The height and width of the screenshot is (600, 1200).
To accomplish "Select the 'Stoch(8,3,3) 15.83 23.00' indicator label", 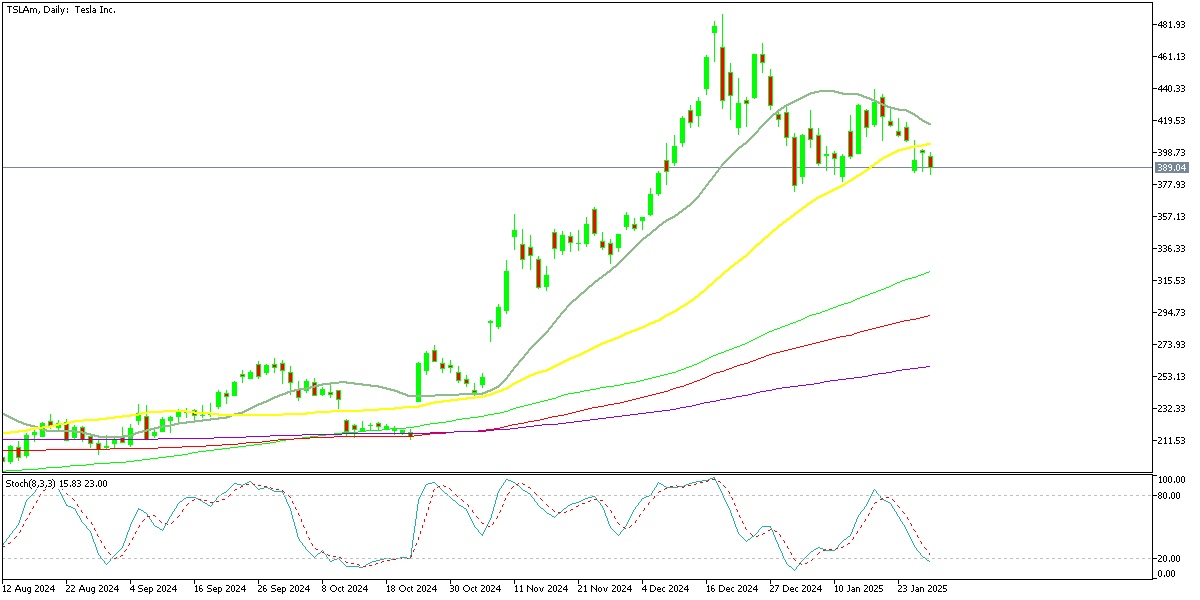I will tap(55, 484).
